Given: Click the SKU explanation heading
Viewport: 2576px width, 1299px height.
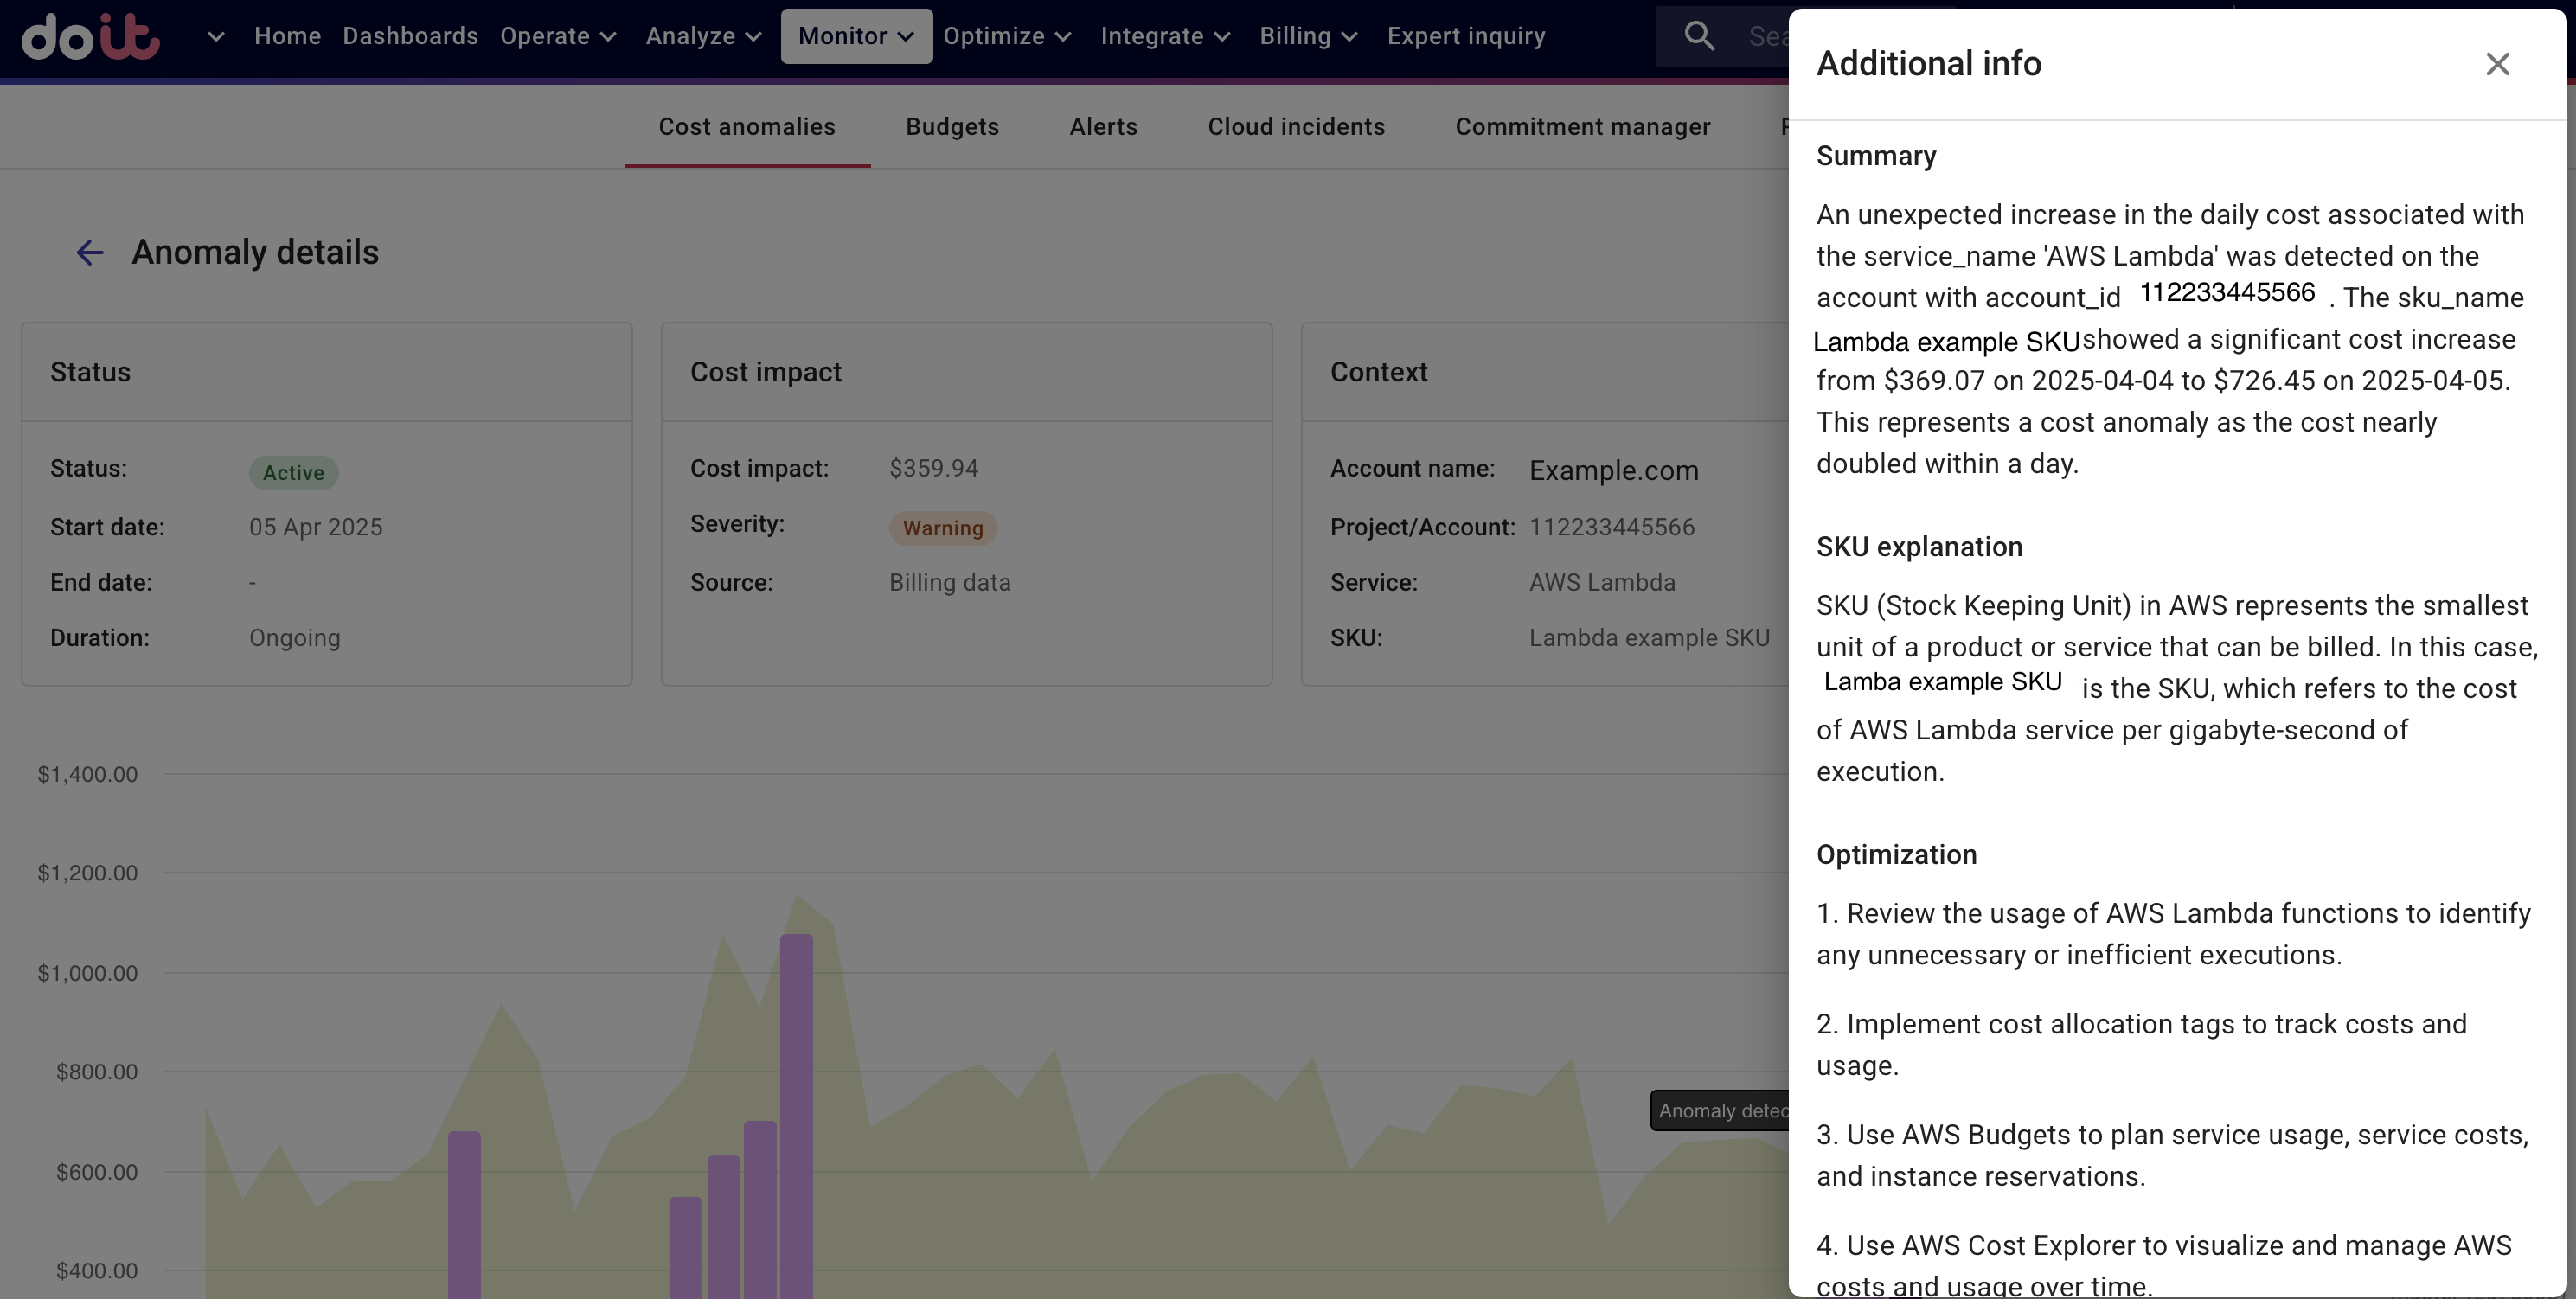Looking at the screenshot, I should (x=1919, y=547).
